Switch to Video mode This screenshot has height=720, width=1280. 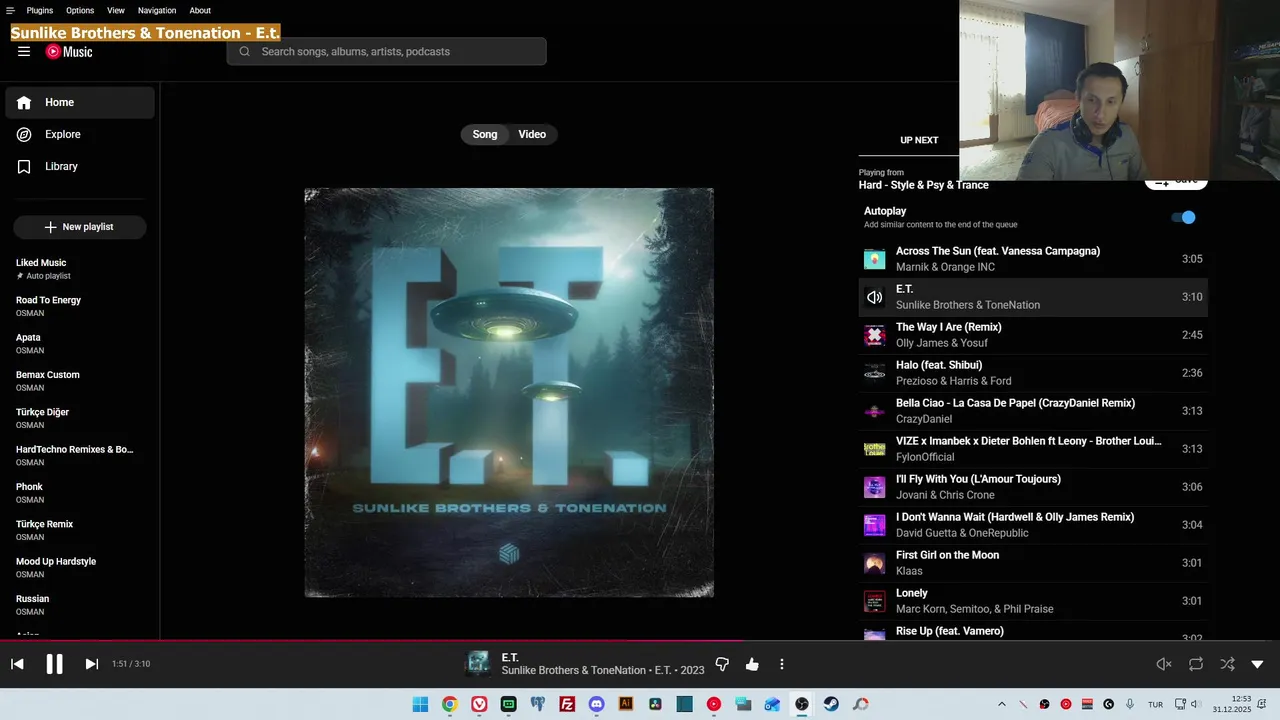pos(532,134)
